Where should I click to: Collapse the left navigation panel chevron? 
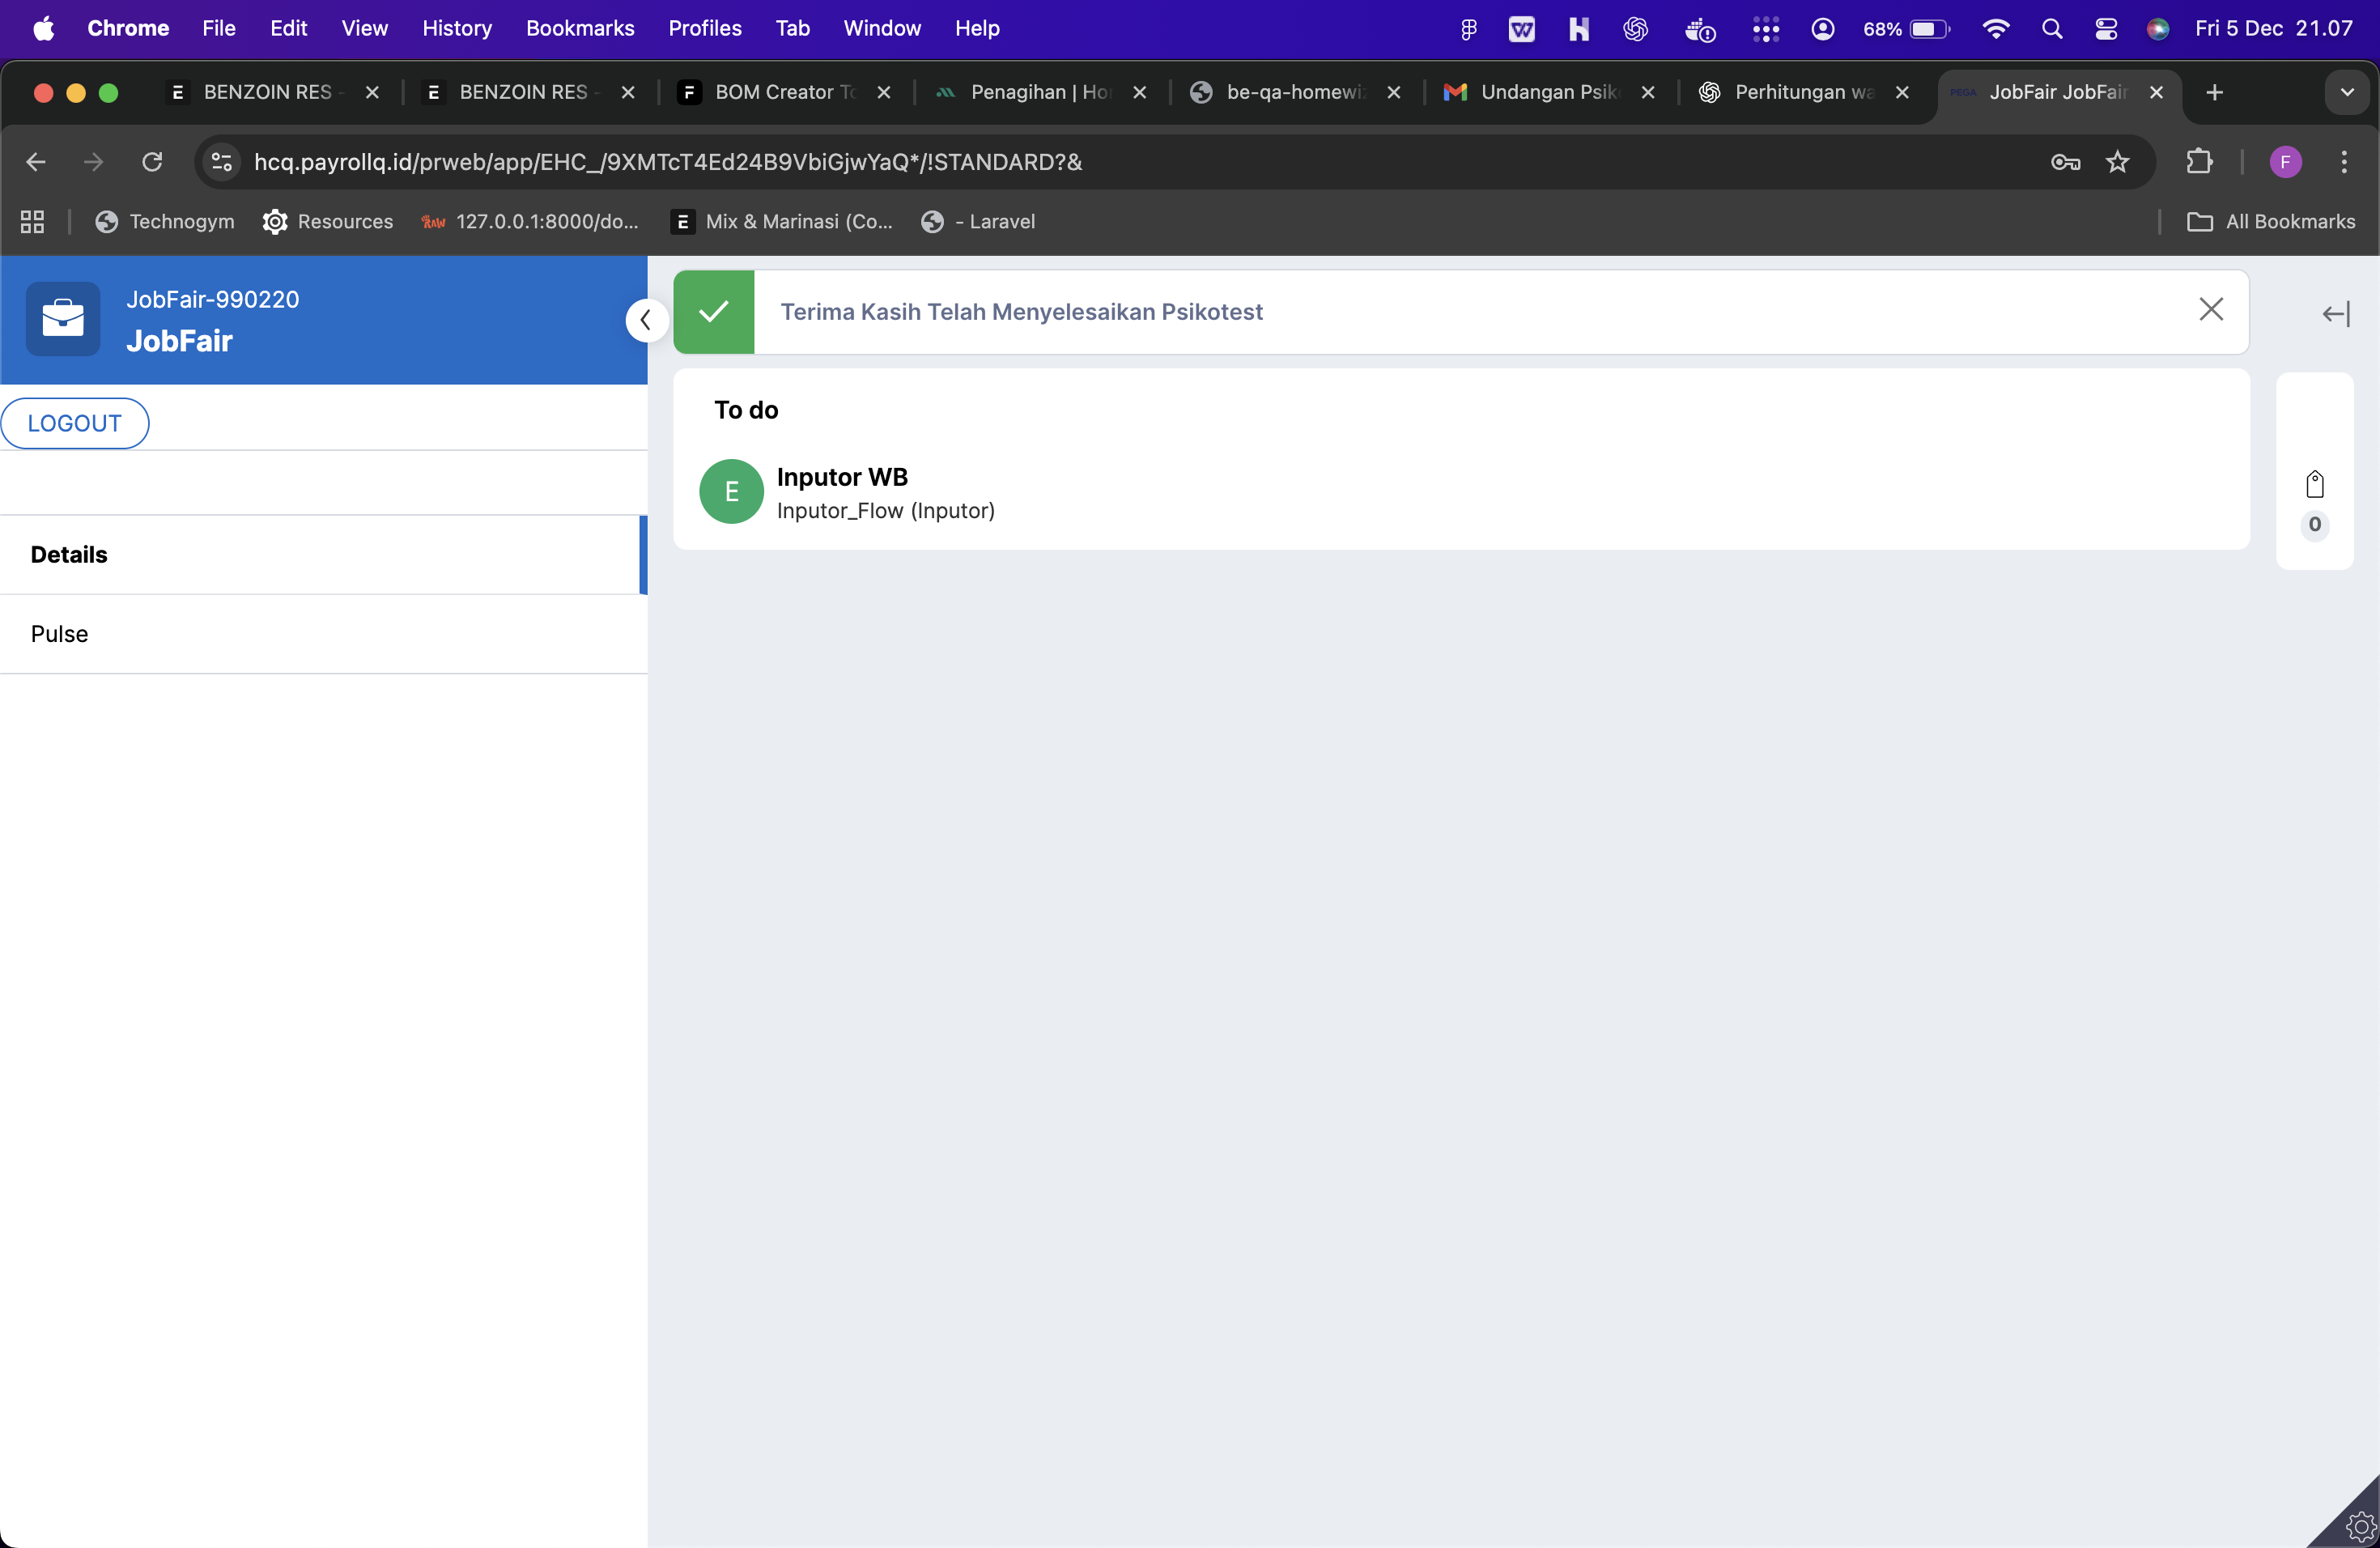pos(646,320)
